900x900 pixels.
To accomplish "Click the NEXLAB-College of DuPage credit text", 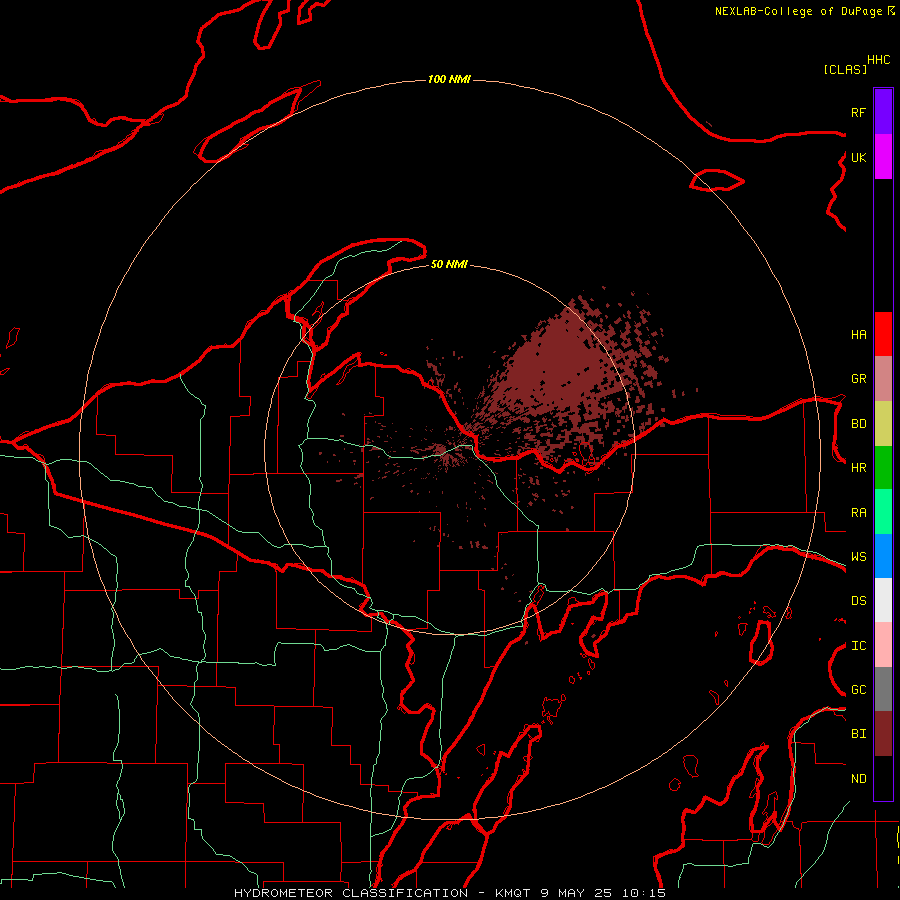I will (x=798, y=11).
